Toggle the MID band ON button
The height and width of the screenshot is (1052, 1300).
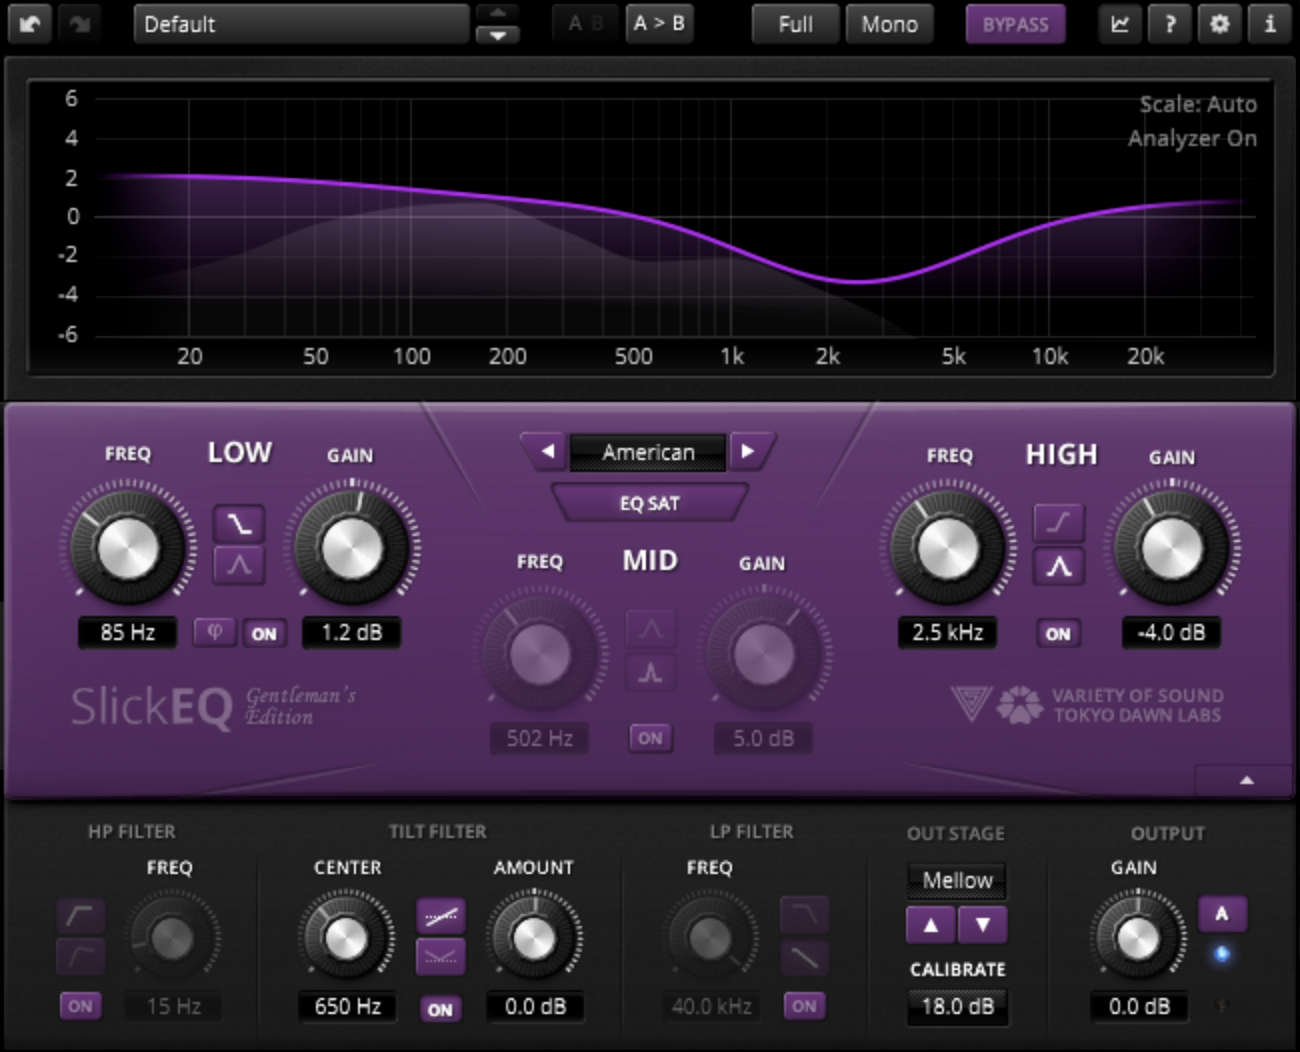point(650,738)
